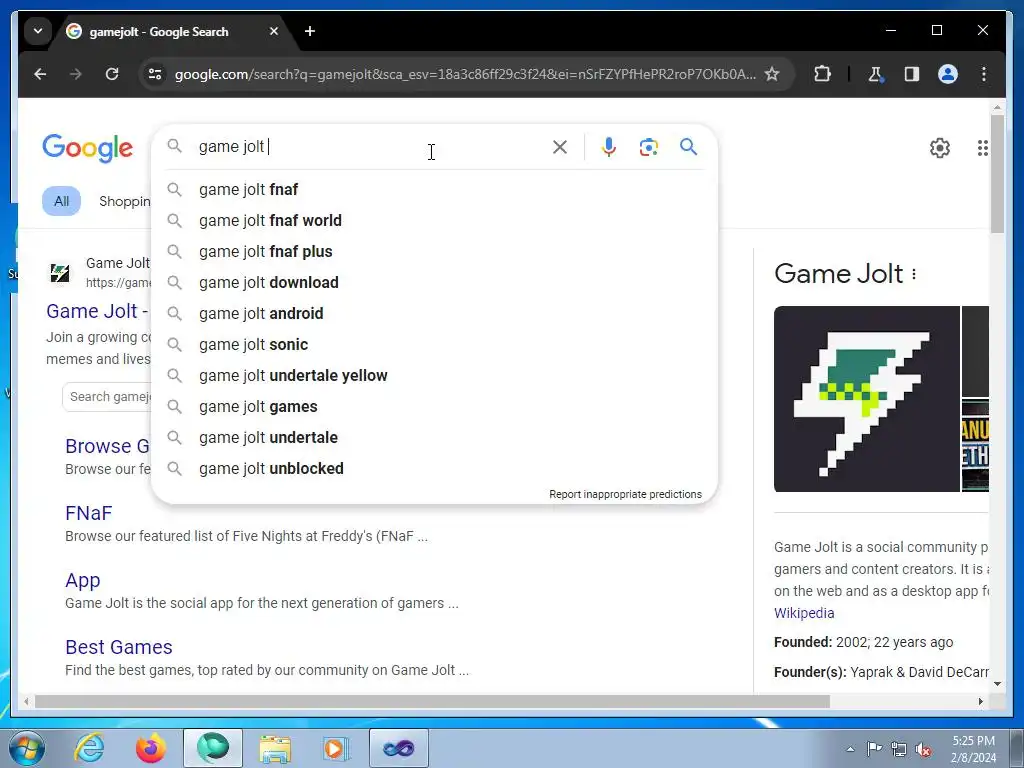This screenshot has height=768, width=1024.
Task: Open Chrome Labs flask icon
Action: tap(876, 74)
